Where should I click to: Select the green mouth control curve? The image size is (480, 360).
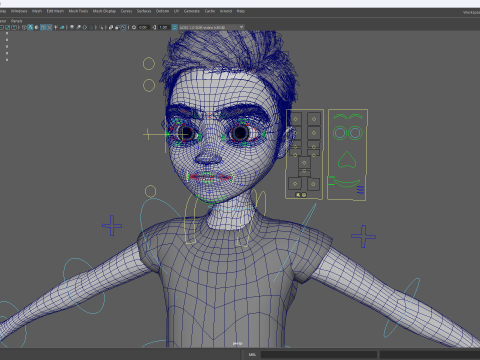(347, 183)
